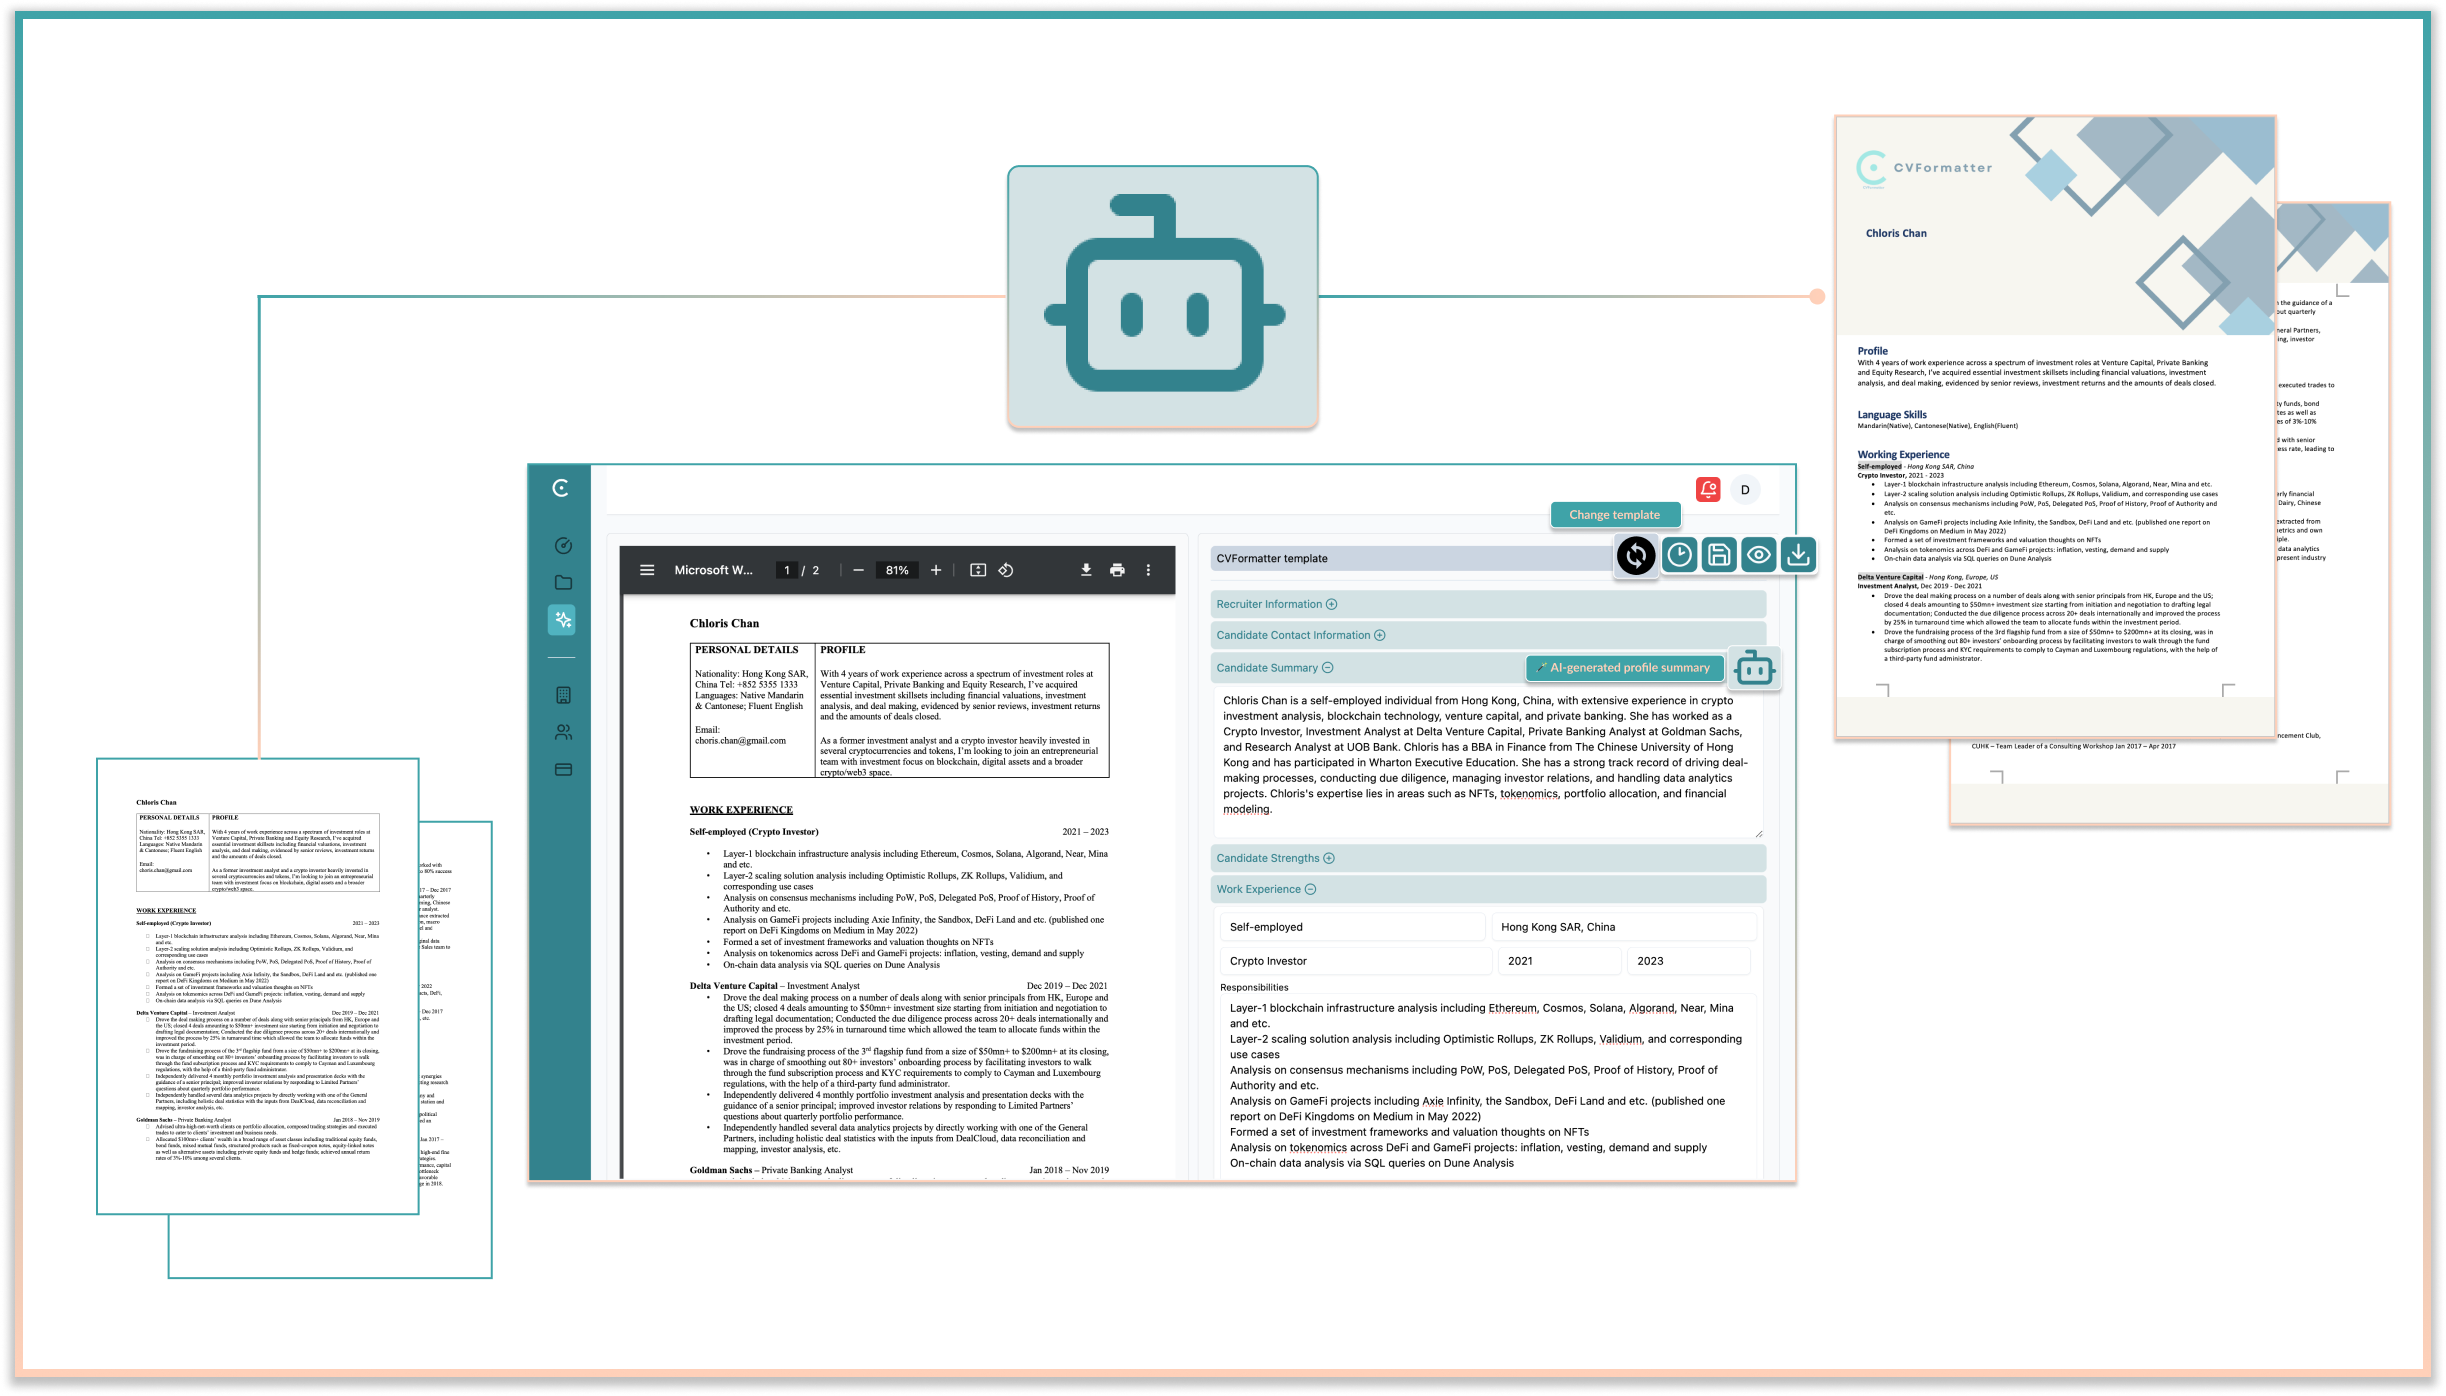Open the red notifications bell
The image size is (2446, 1396).
(1708, 489)
